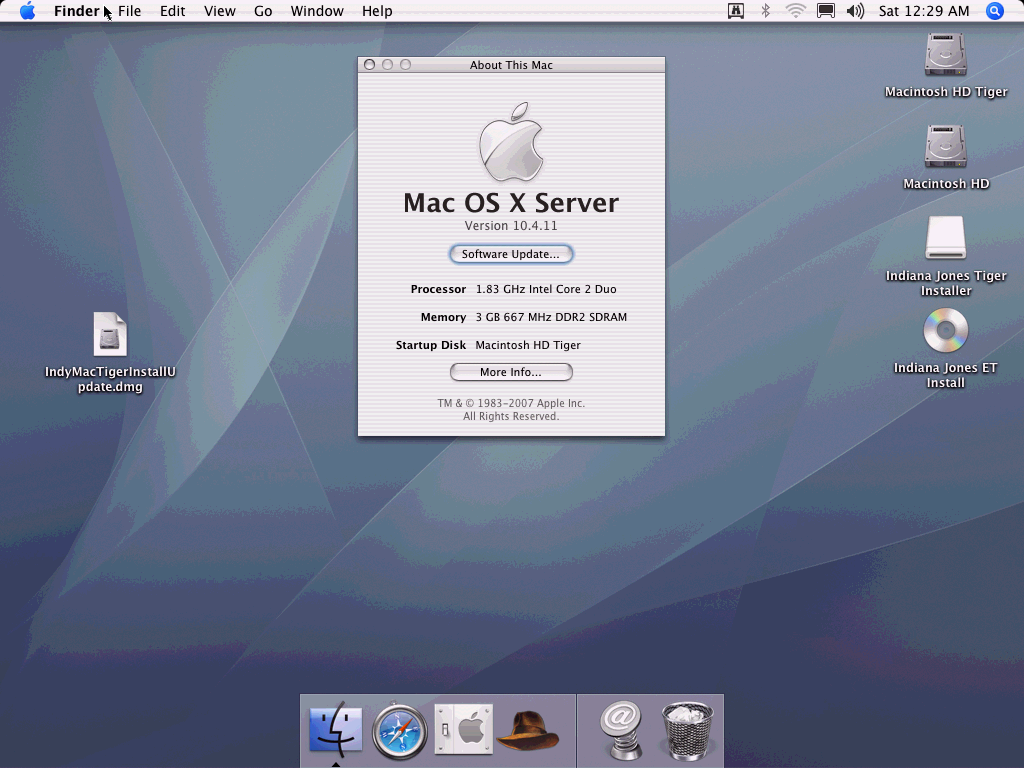The width and height of the screenshot is (1024, 768).
Task: Launch the Indiana Jones fedora hat app
Action: [527, 731]
